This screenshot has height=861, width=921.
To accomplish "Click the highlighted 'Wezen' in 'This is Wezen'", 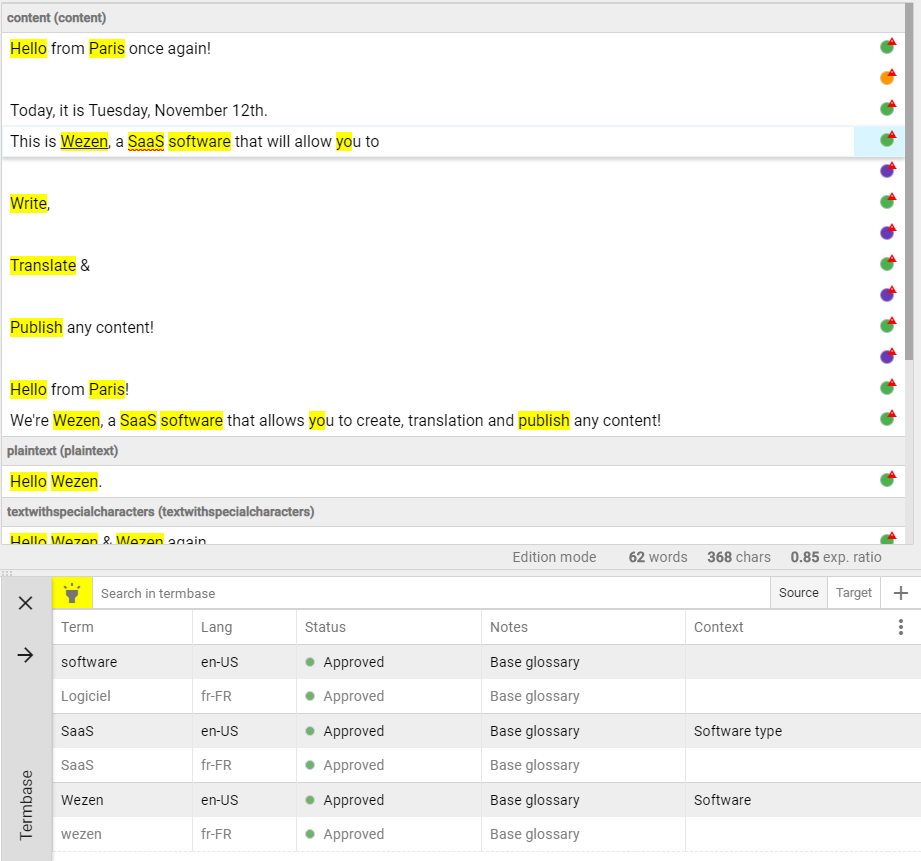I will 84,142.
